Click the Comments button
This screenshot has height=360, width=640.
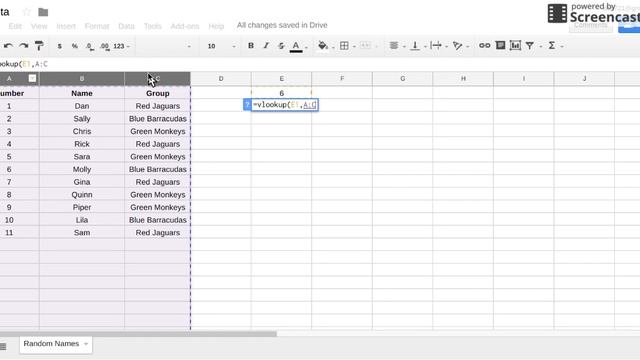click(x=591, y=25)
